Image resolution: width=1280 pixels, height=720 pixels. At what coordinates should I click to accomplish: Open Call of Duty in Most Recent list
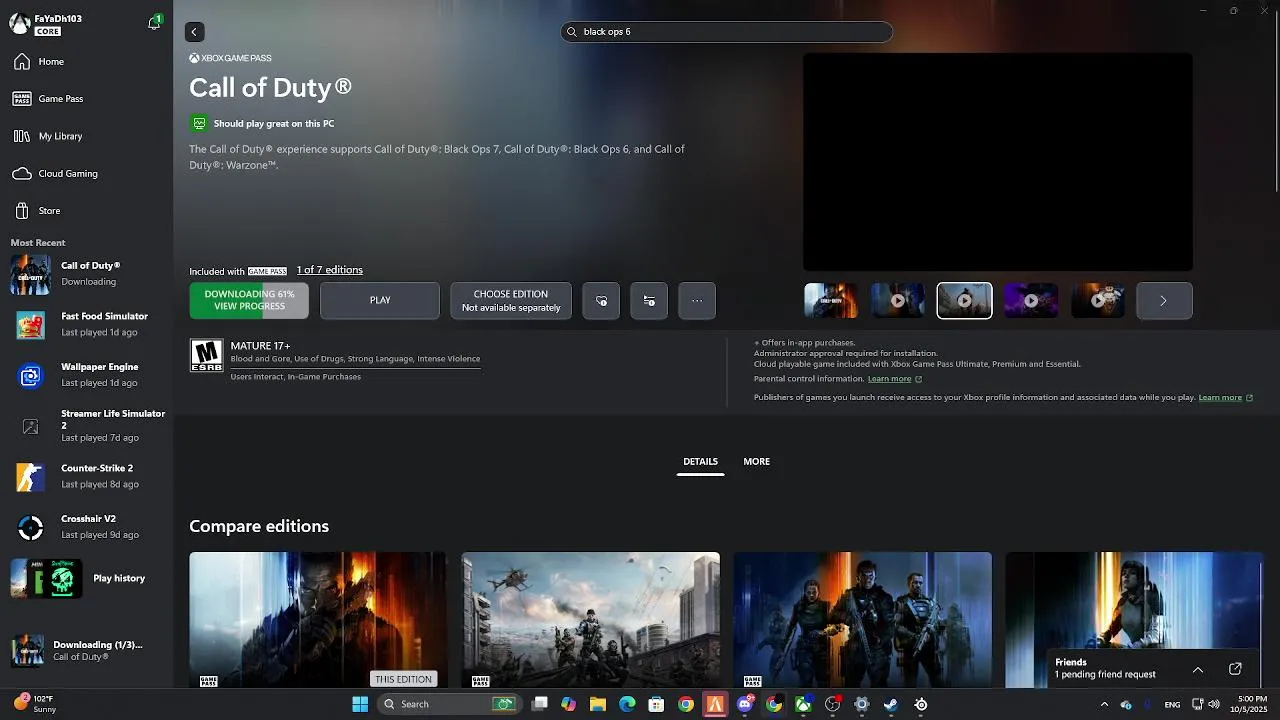pyautogui.click(x=86, y=275)
